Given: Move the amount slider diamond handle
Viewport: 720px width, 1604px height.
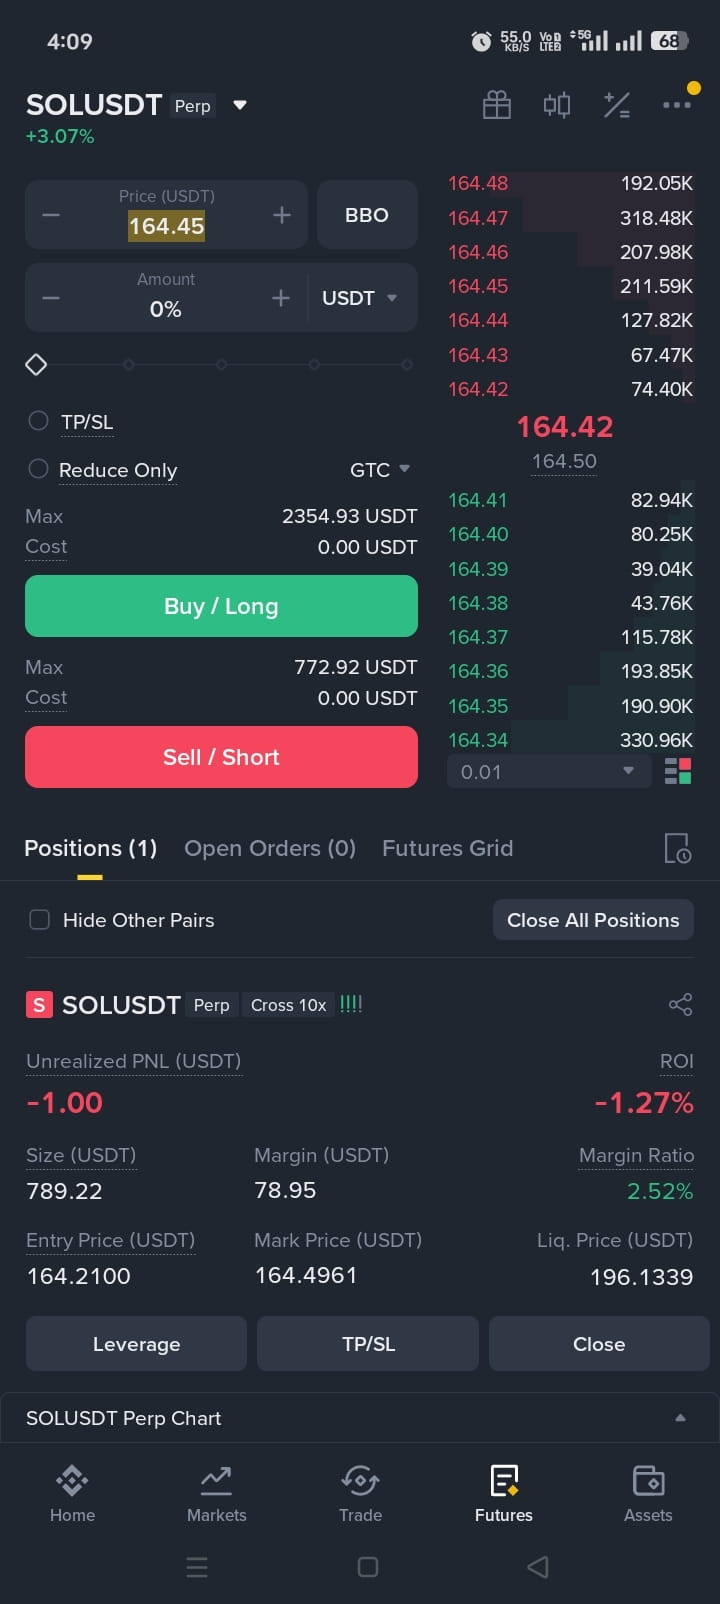Looking at the screenshot, I should [x=36, y=365].
